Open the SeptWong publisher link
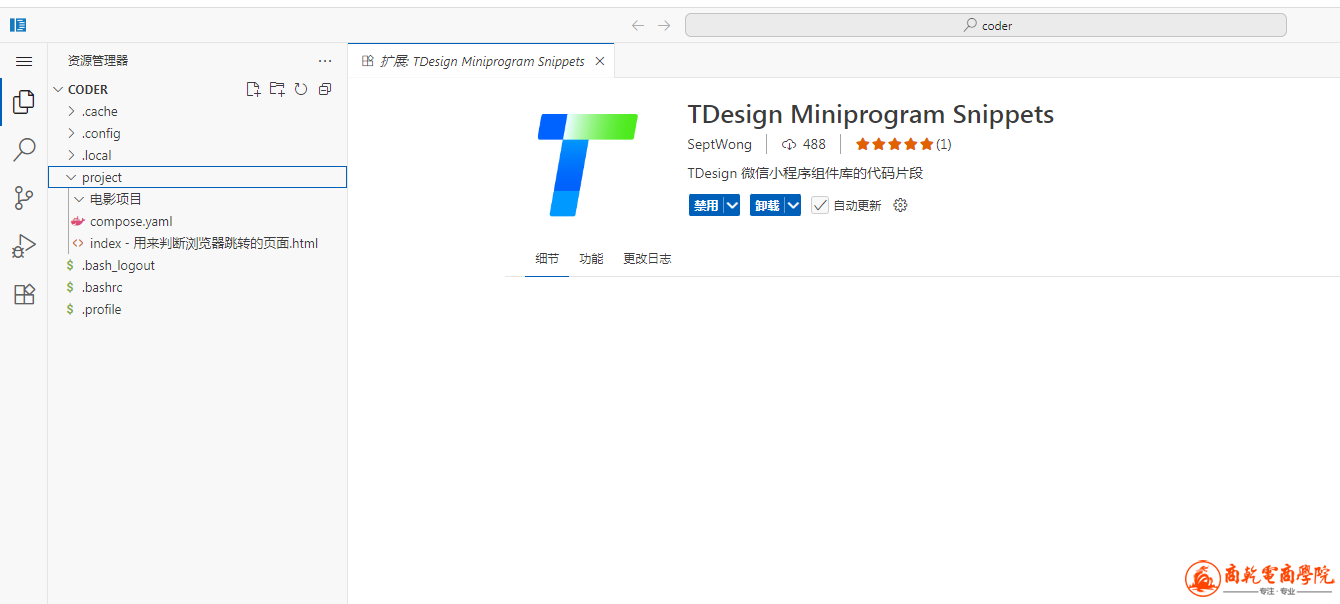 [719, 144]
